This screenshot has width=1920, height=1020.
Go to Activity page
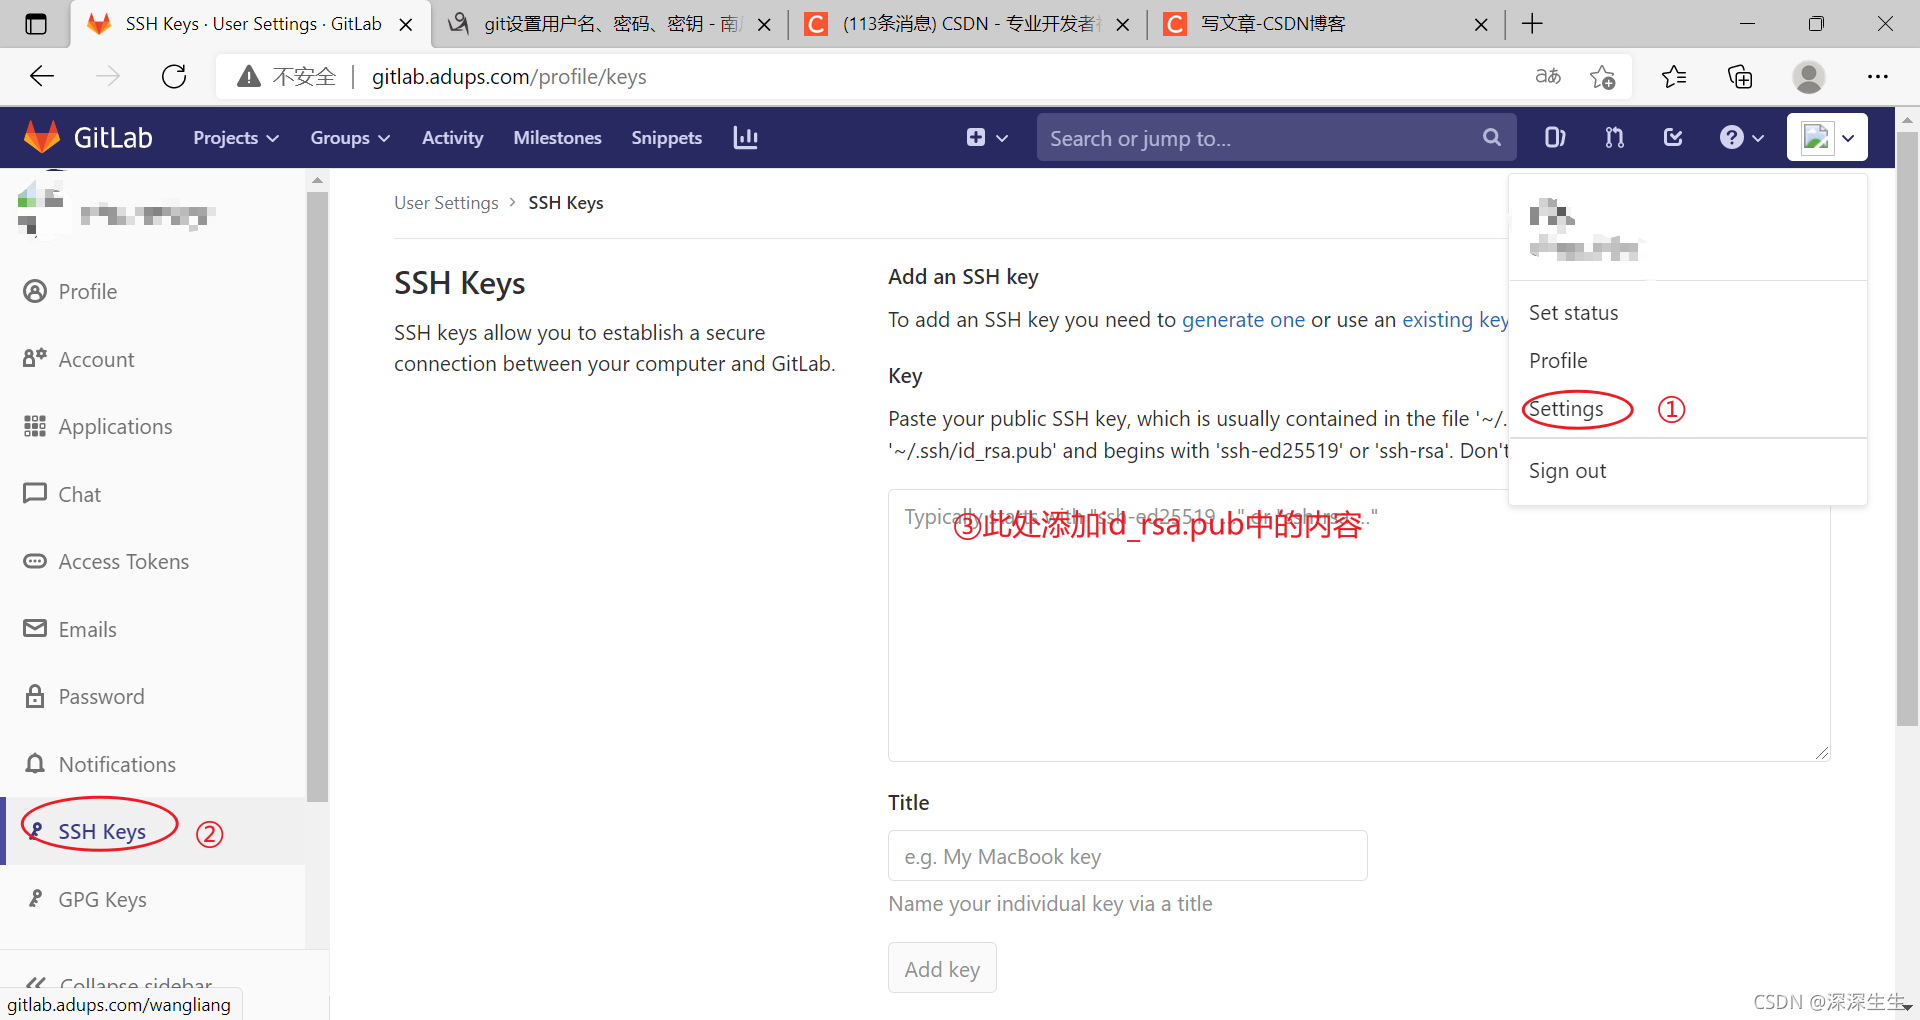[x=452, y=137]
